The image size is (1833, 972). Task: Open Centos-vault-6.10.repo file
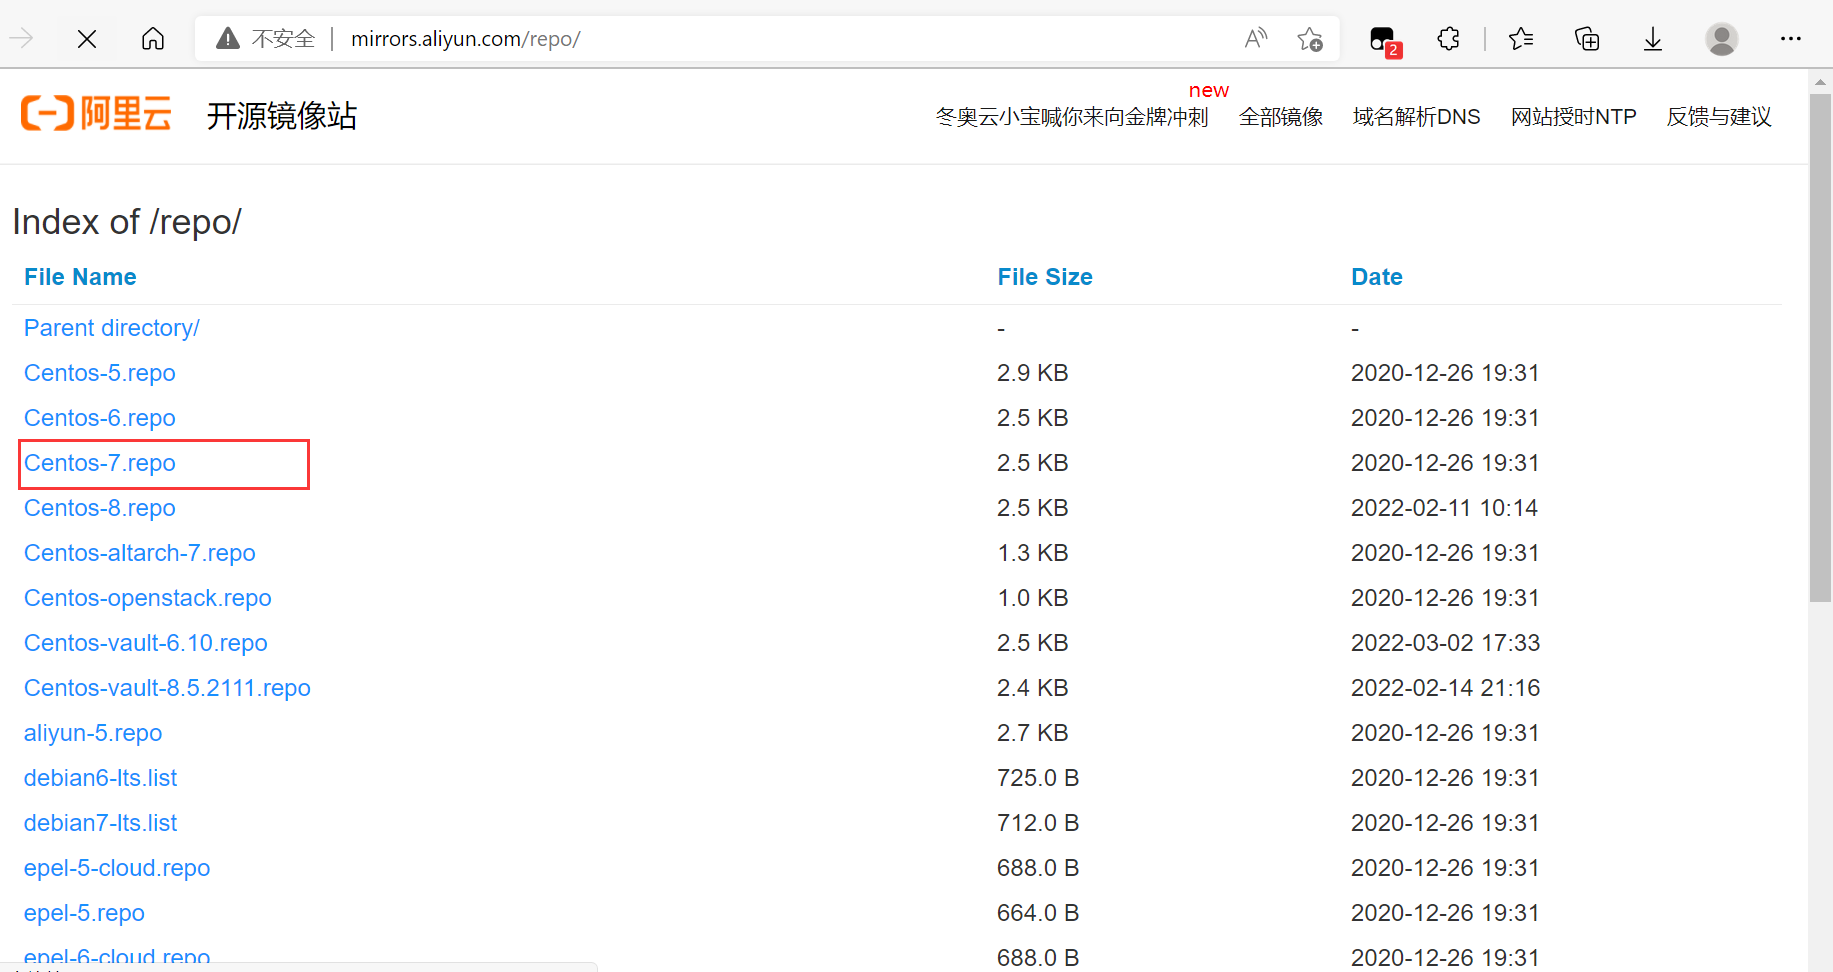(x=146, y=643)
